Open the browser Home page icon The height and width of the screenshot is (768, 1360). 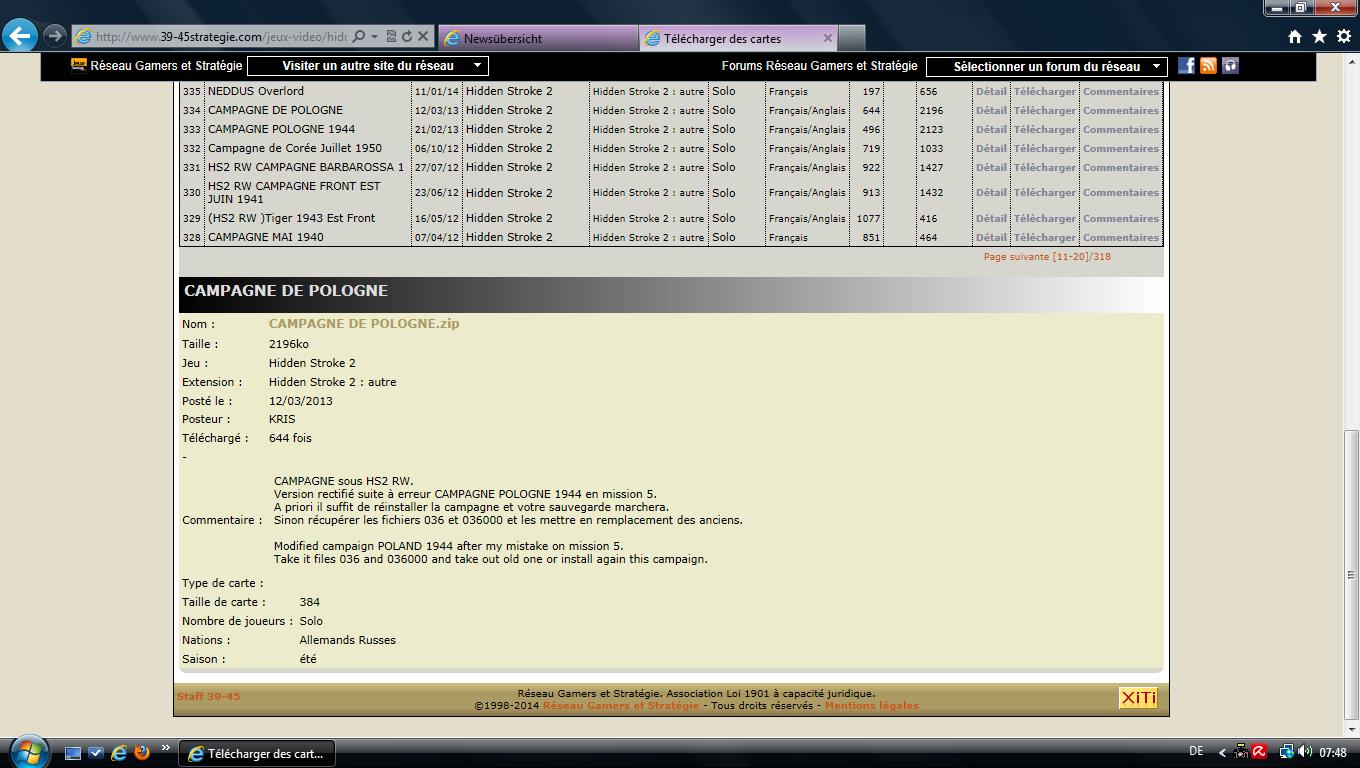(x=1294, y=37)
